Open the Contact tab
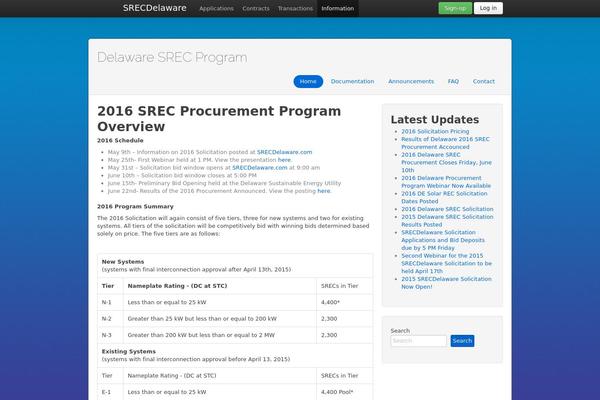This screenshot has height=400, width=600. [x=484, y=82]
